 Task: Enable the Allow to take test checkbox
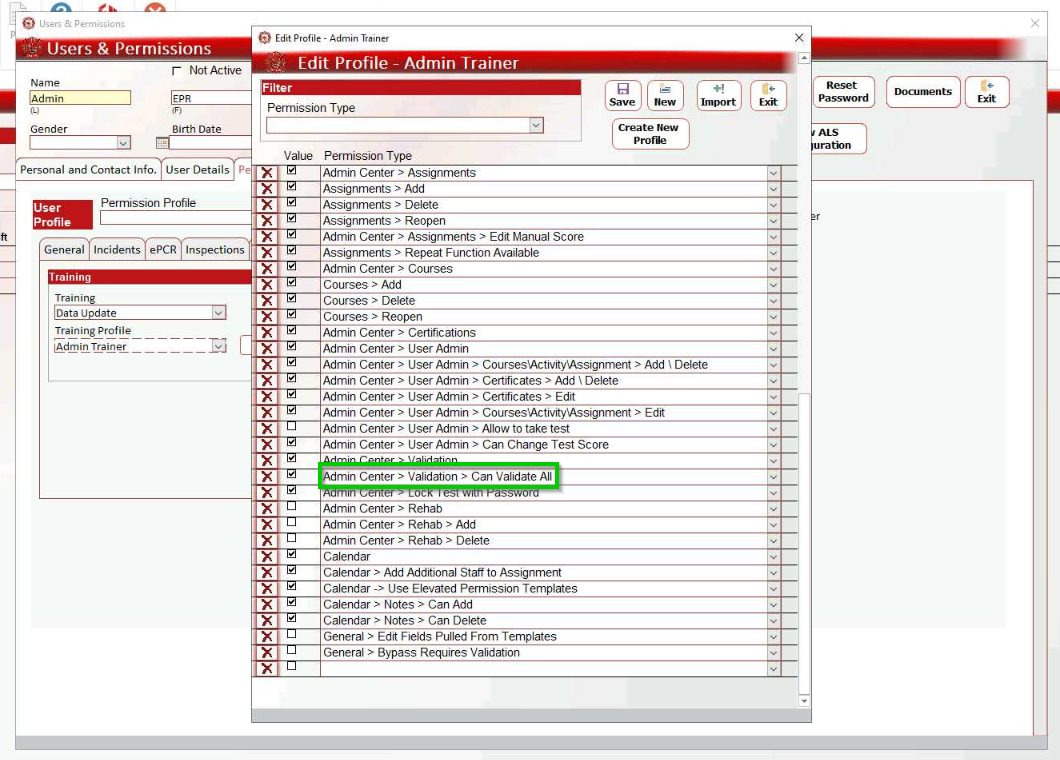click(x=292, y=427)
